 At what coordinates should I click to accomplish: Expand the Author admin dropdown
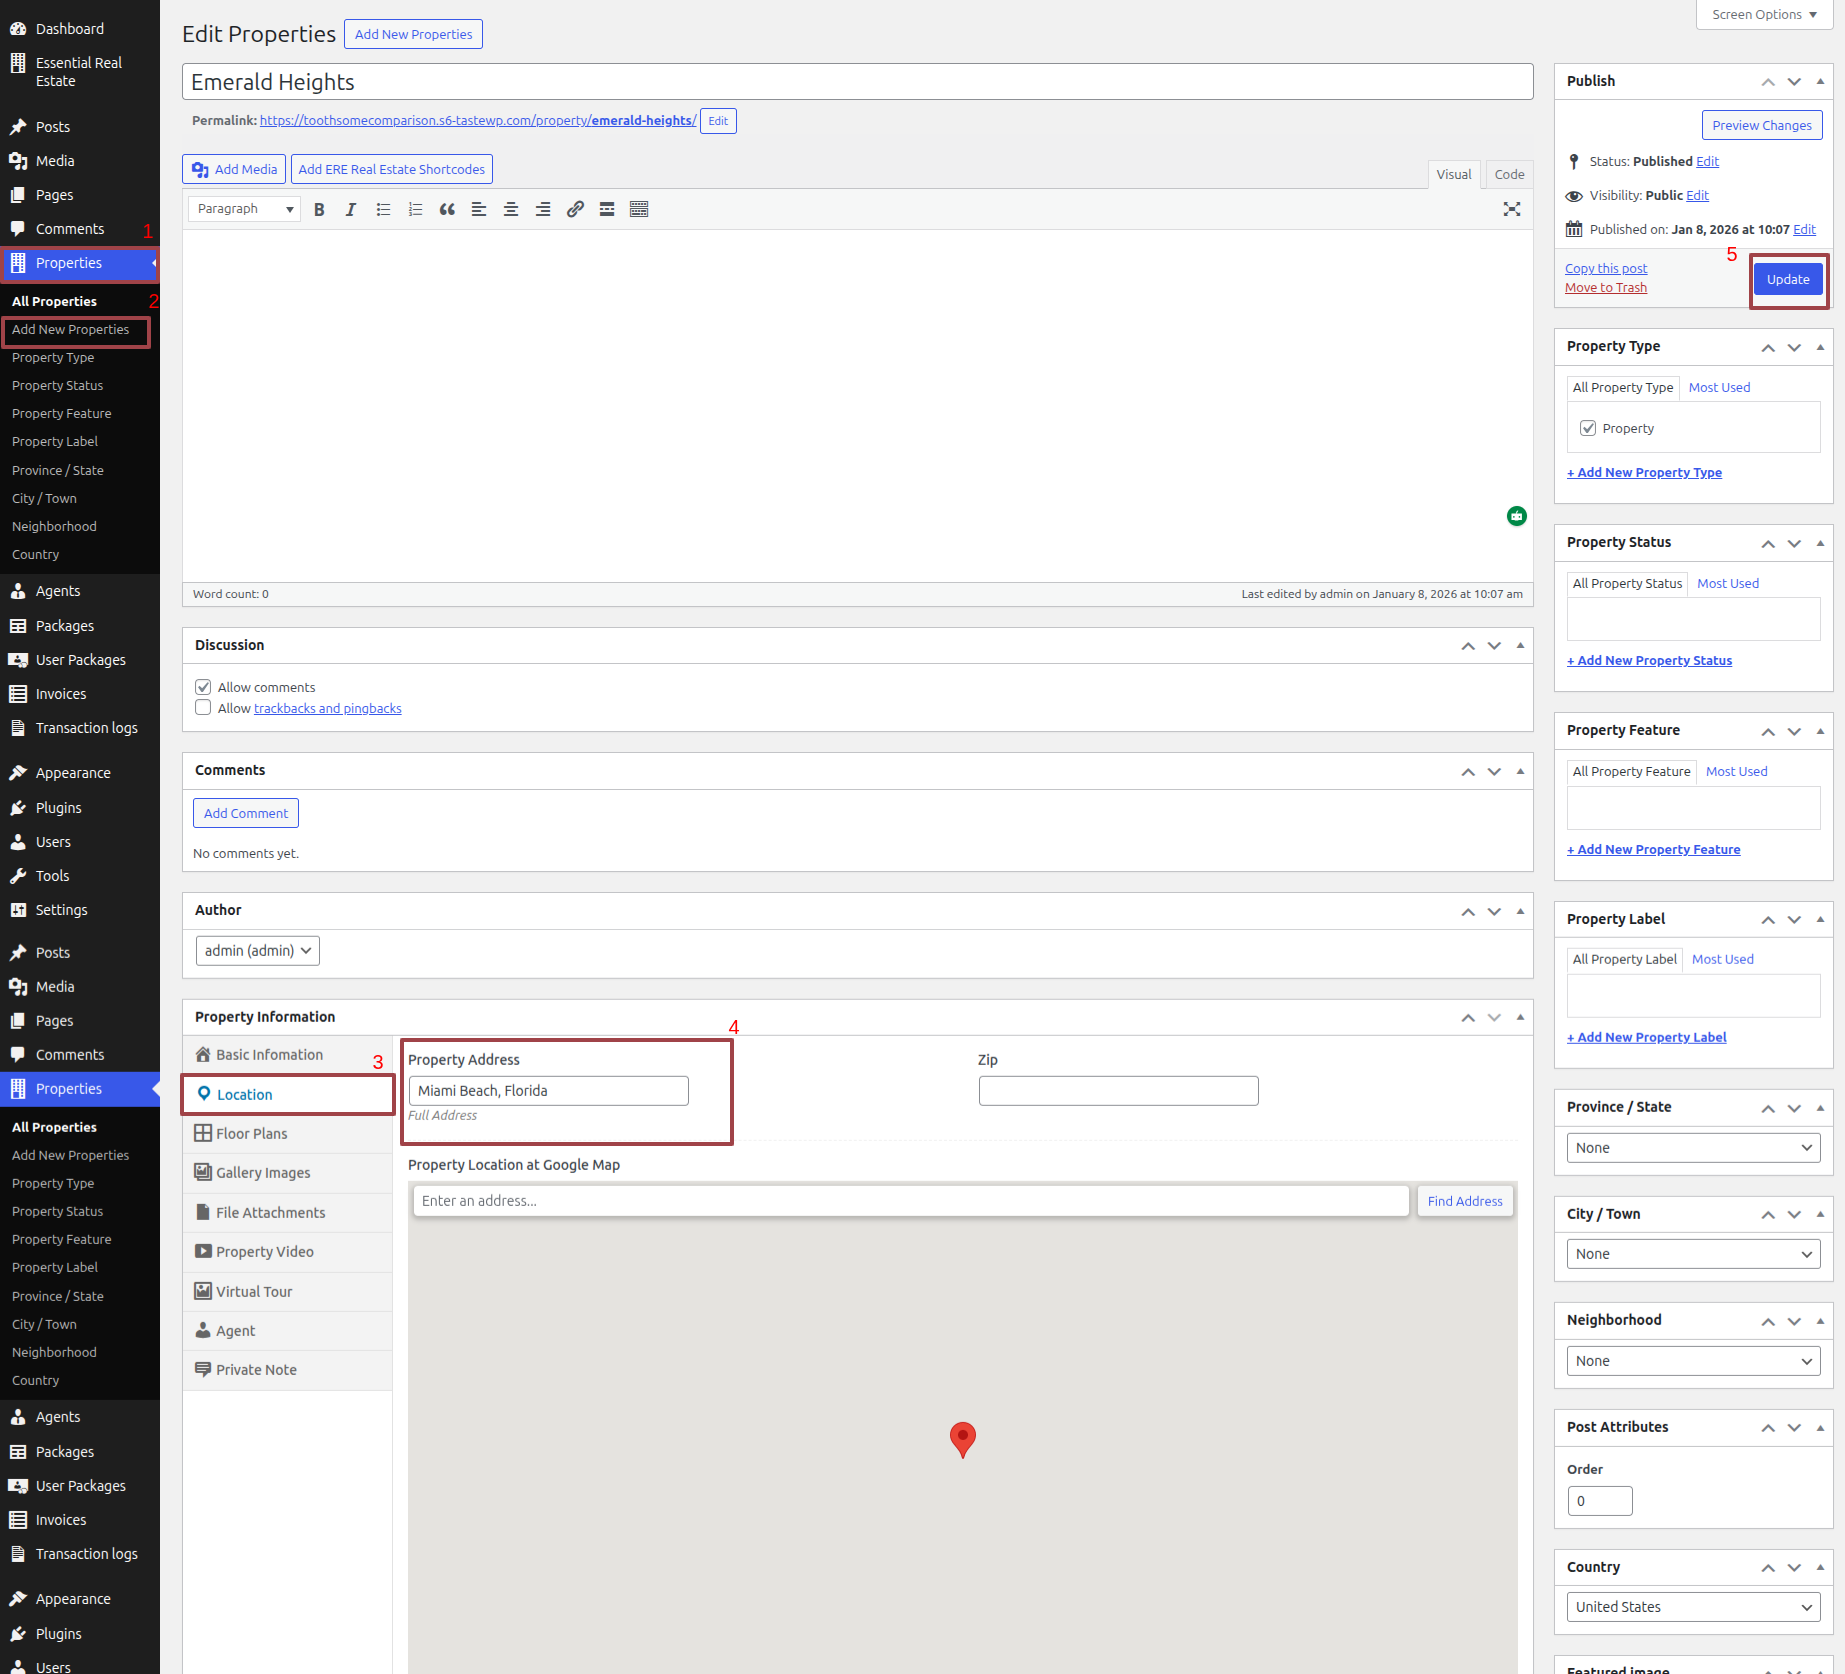tap(257, 951)
